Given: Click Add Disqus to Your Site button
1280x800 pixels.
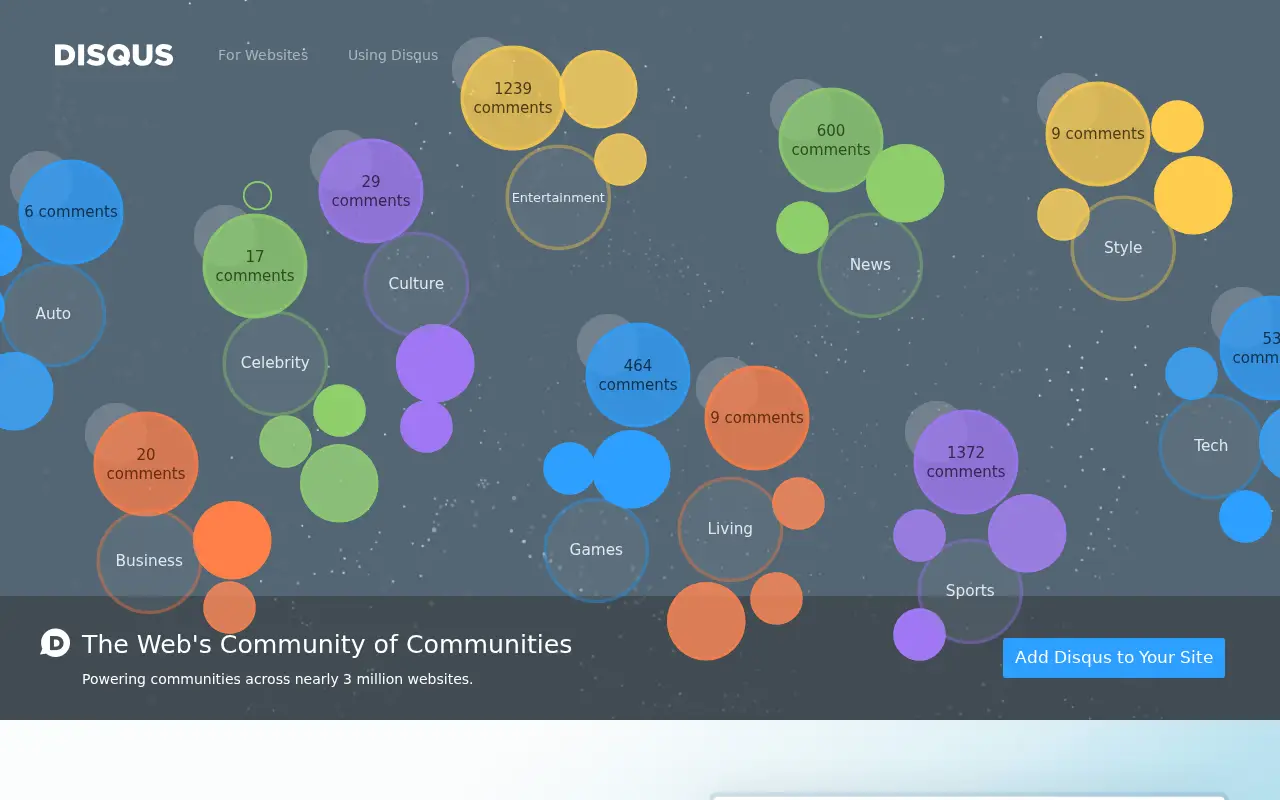Looking at the screenshot, I should coord(1114,658).
